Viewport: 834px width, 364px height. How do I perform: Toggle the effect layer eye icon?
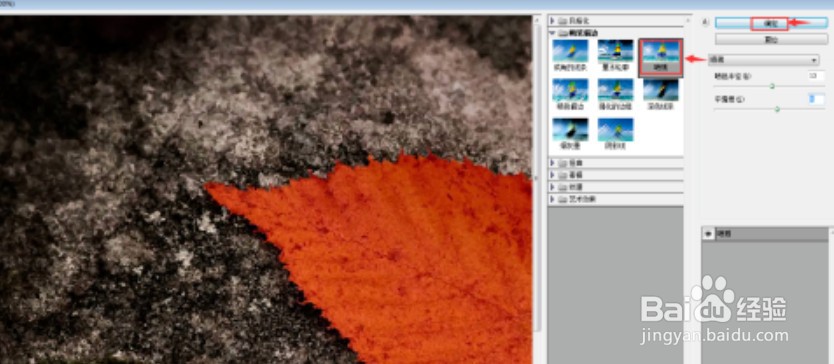point(708,234)
